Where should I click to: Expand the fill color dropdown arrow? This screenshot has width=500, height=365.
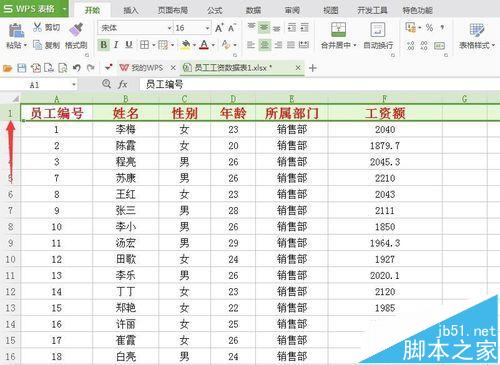(194, 45)
